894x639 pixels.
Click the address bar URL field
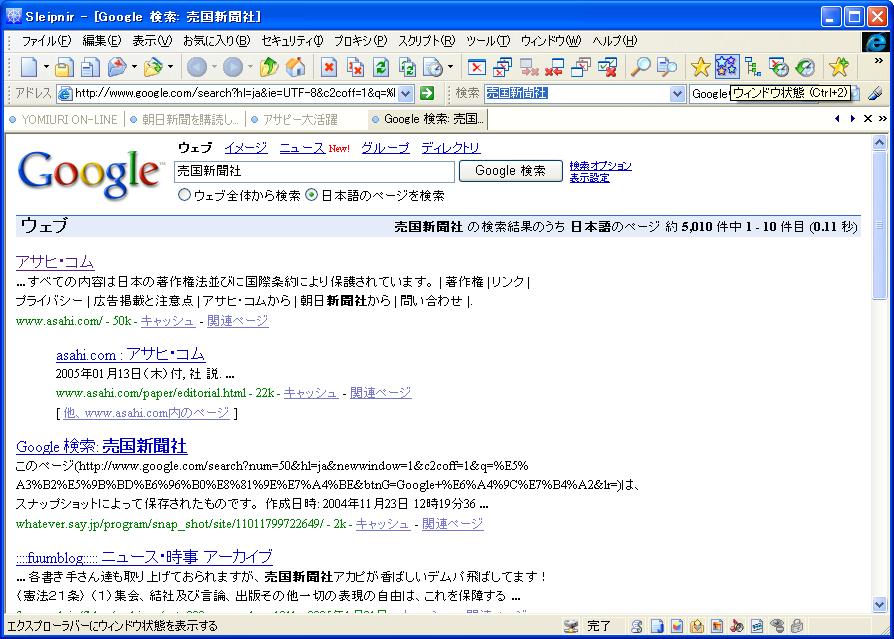click(x=235, y=93)
